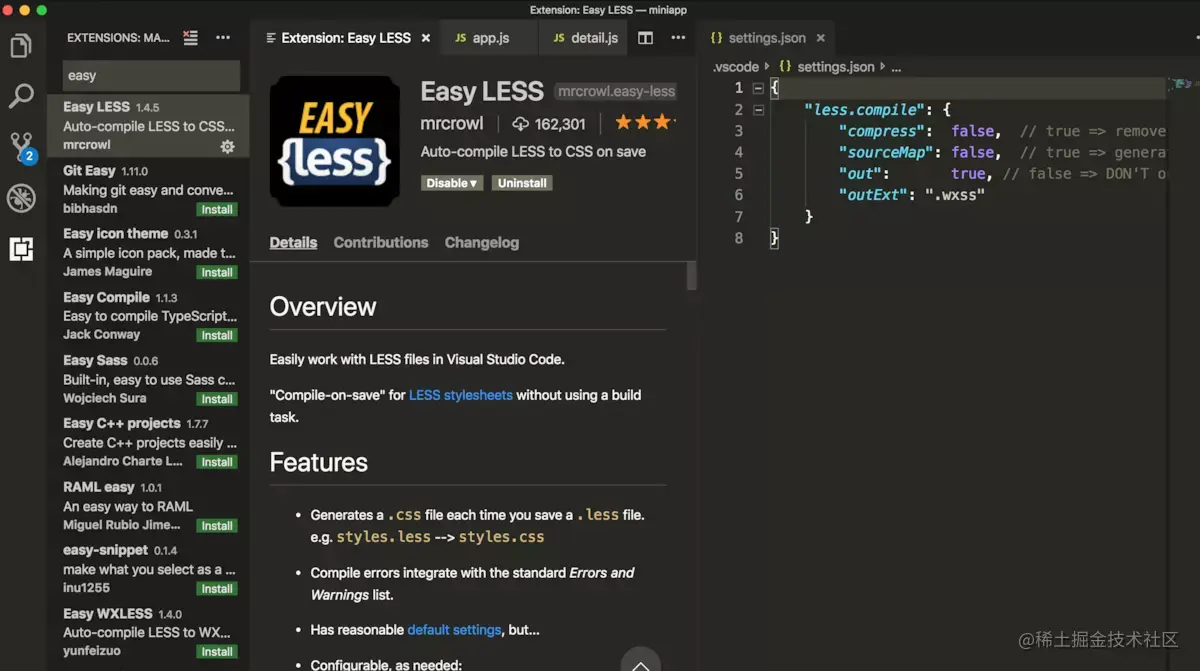Select Easy Sass list entry
The image size is (1200, 671).
(148, 378)
